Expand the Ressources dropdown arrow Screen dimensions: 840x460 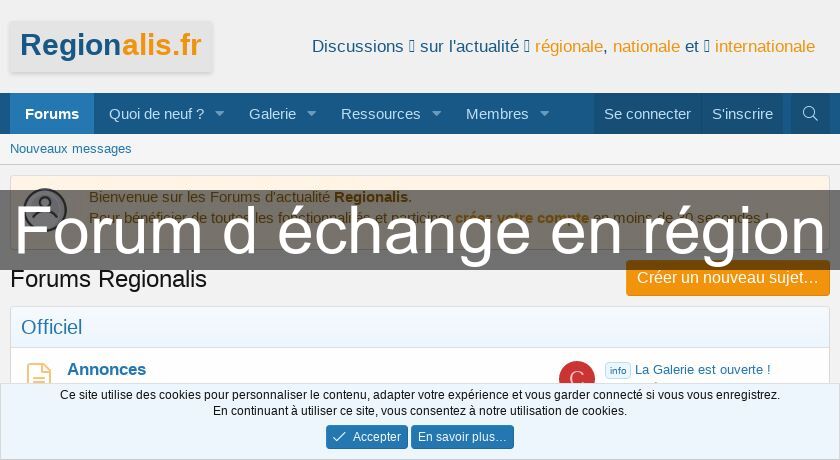[x=436, y=114]
